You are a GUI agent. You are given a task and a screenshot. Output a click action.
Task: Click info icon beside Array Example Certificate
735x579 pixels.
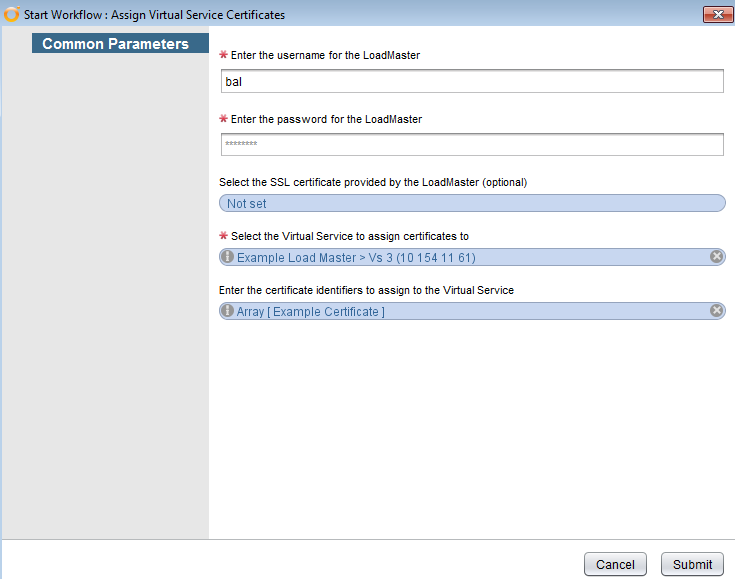[x=227, y=311]
